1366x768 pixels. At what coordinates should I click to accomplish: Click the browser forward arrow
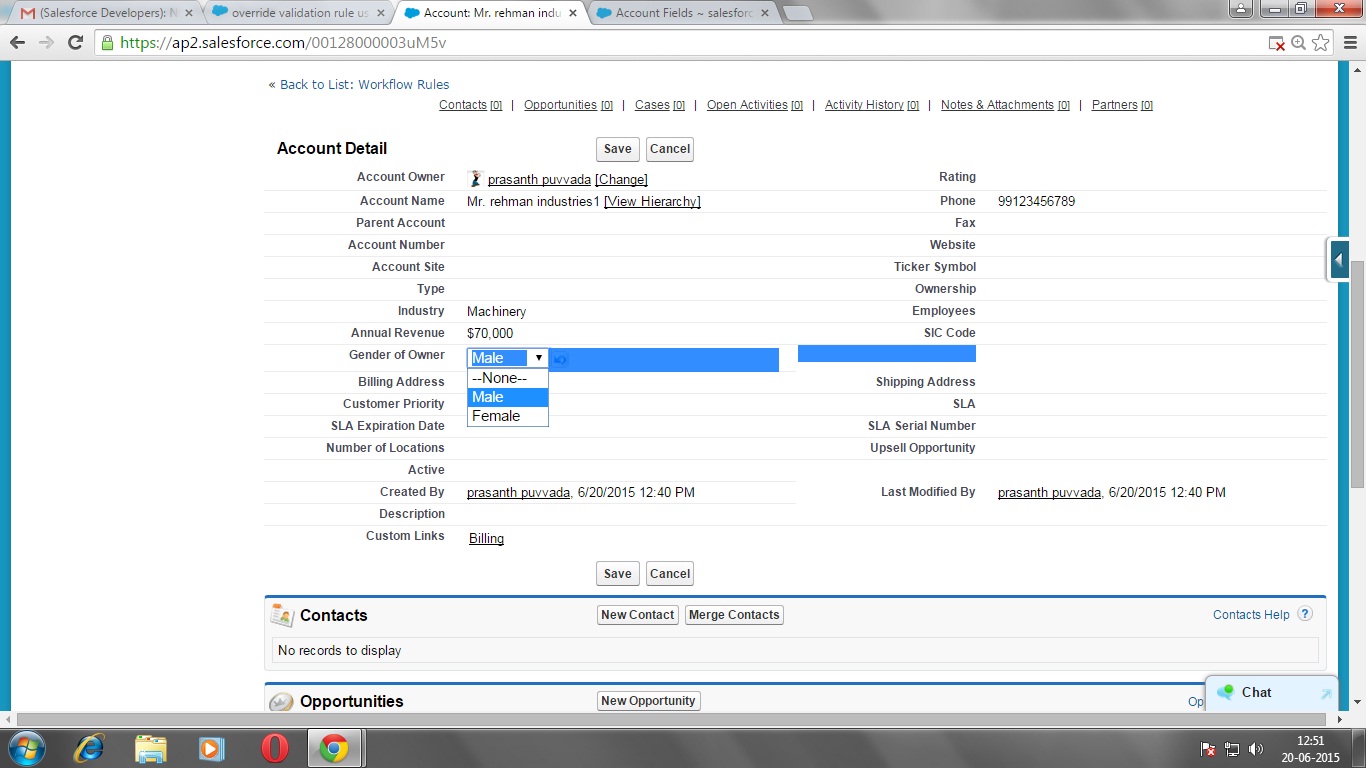pyautogui.click(x=46, y=43)
